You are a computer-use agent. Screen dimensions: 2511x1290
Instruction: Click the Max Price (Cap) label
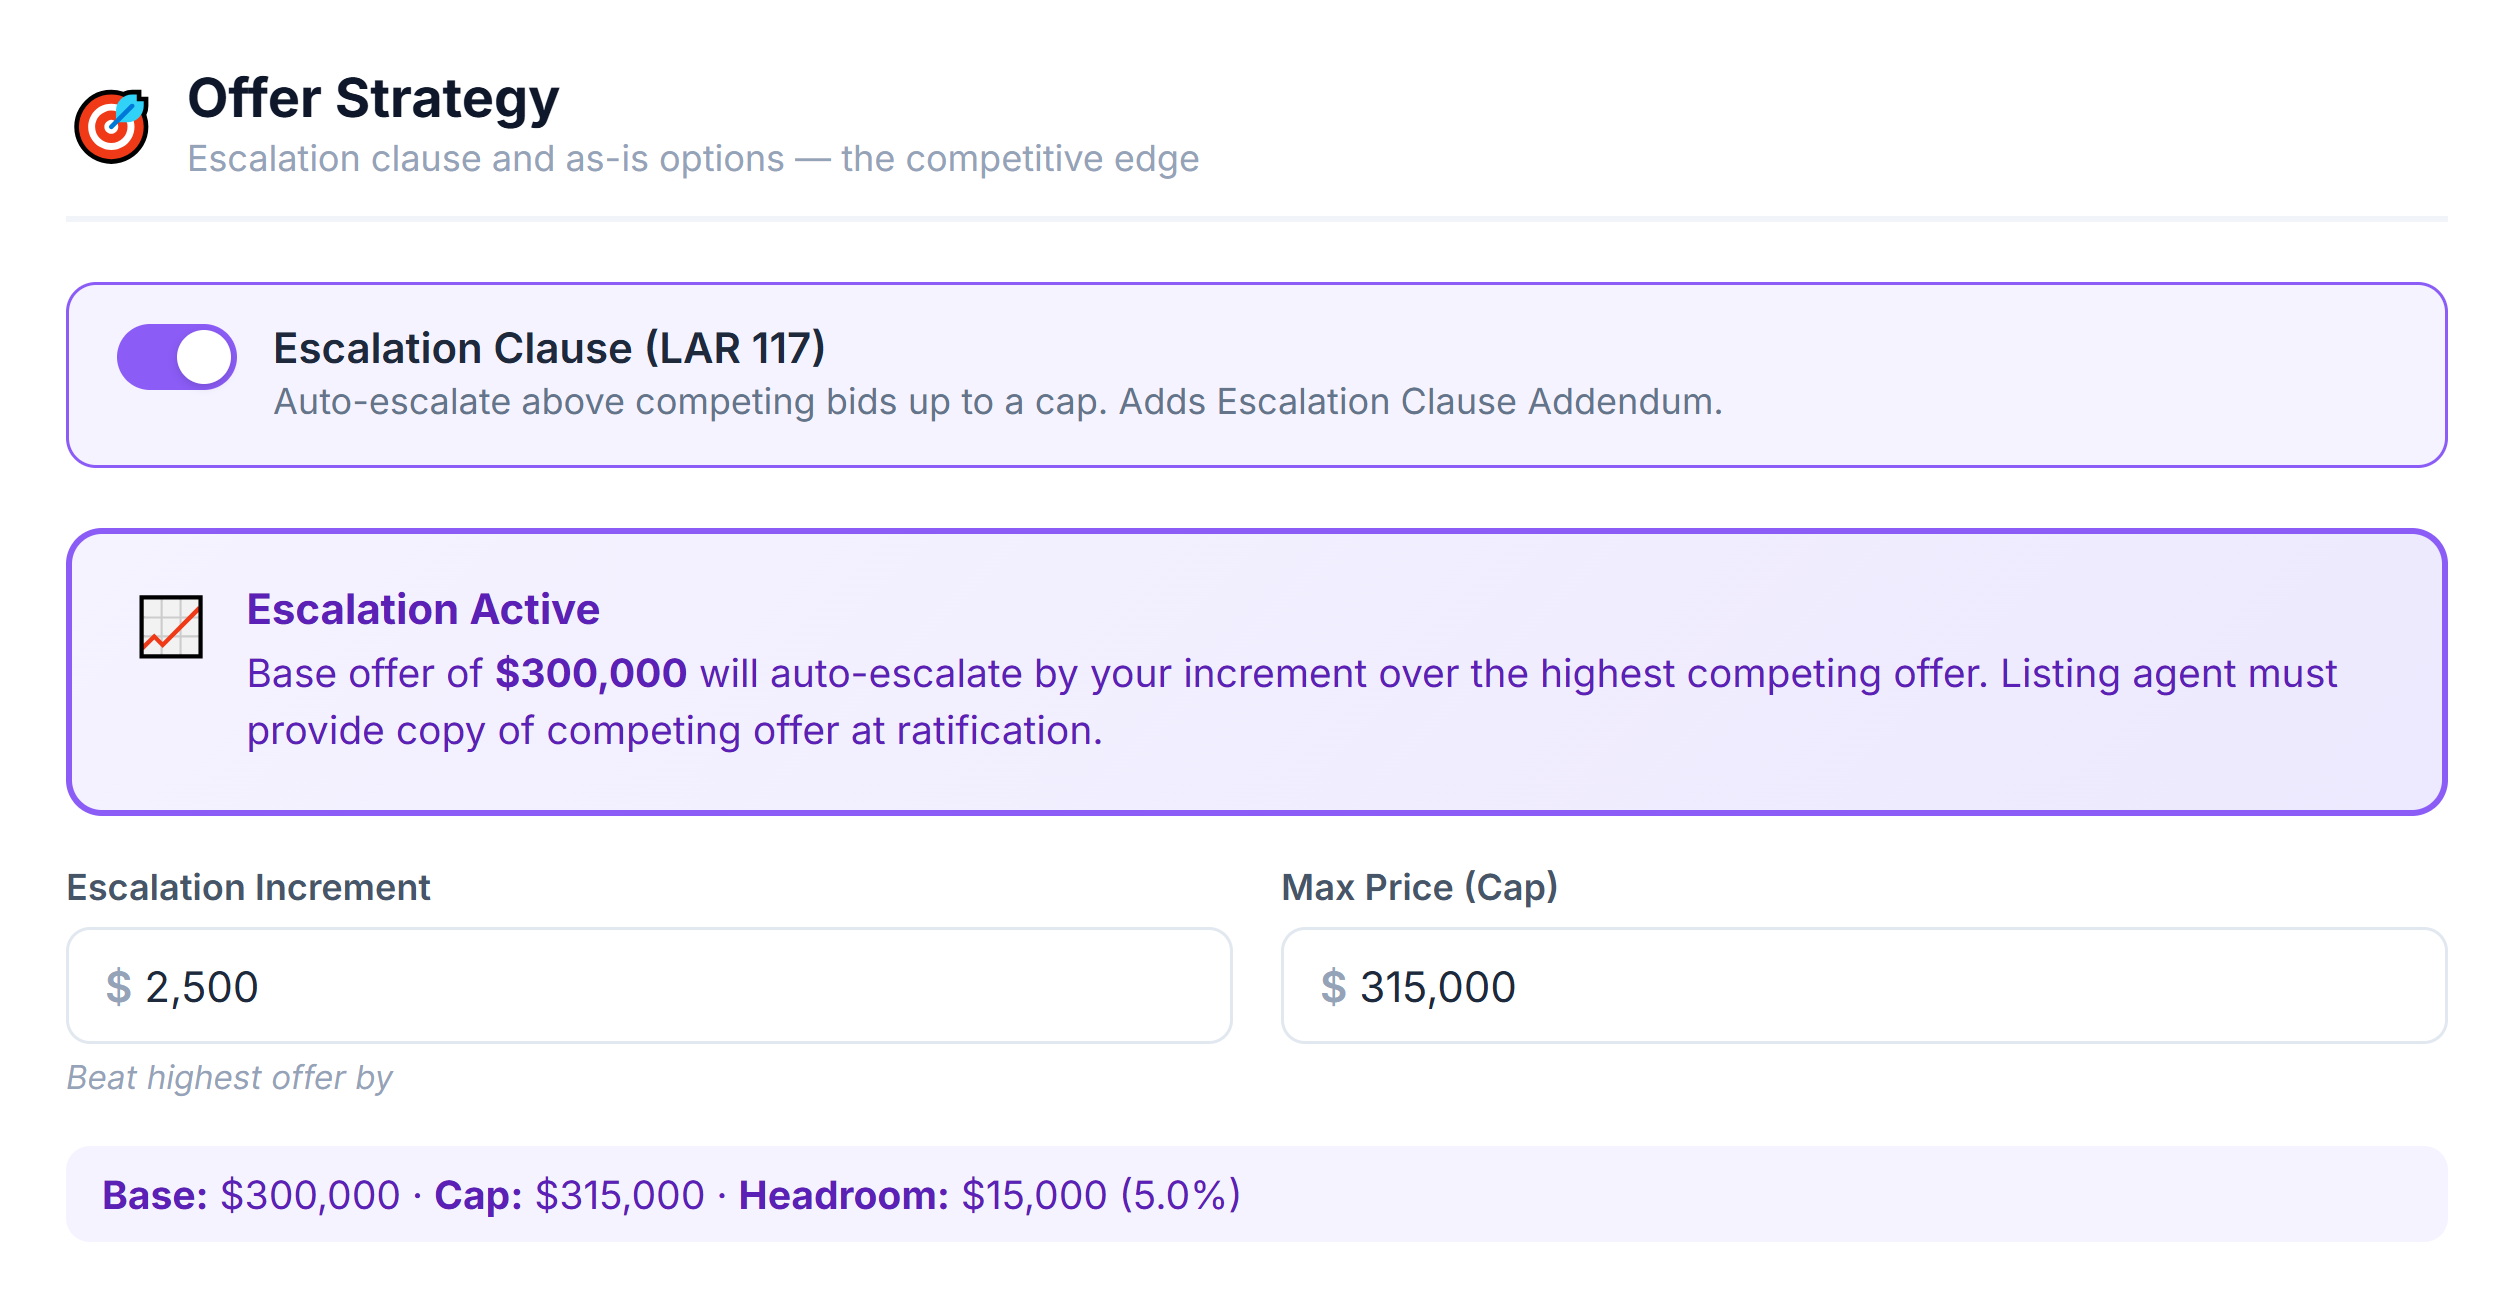click(x=1421, y=886)
